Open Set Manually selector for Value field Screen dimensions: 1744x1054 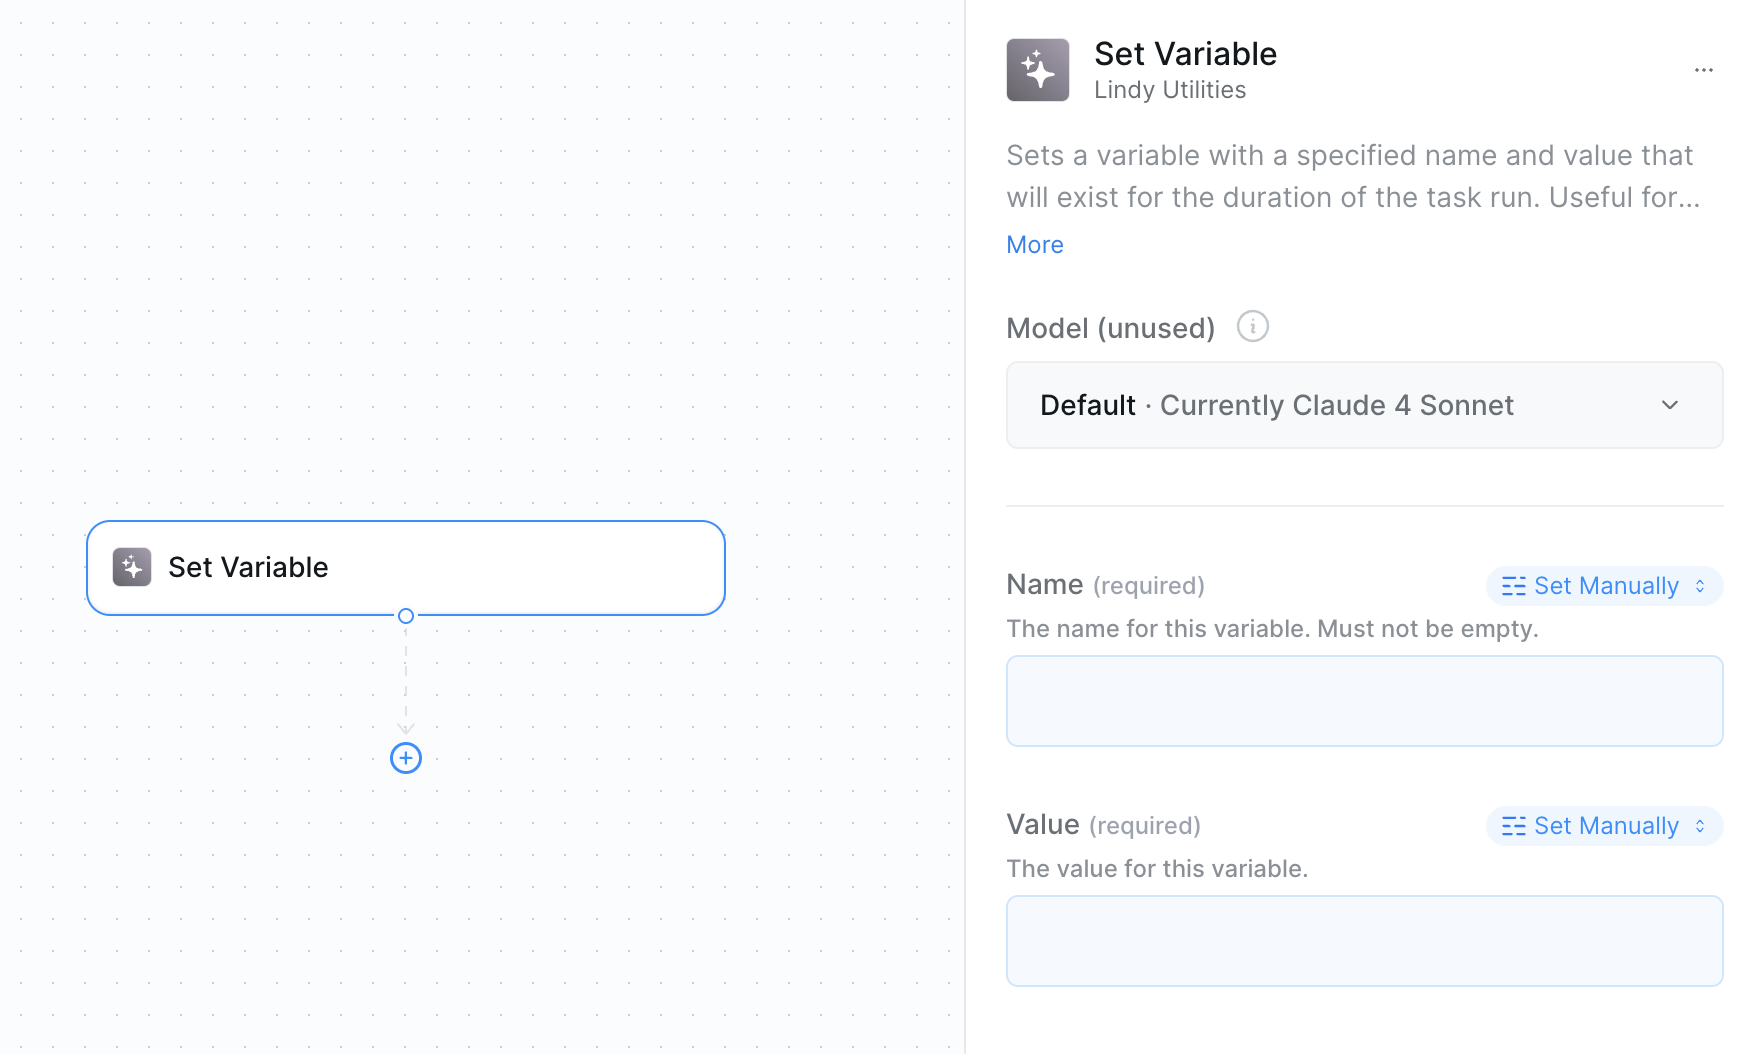[1604, 826]
